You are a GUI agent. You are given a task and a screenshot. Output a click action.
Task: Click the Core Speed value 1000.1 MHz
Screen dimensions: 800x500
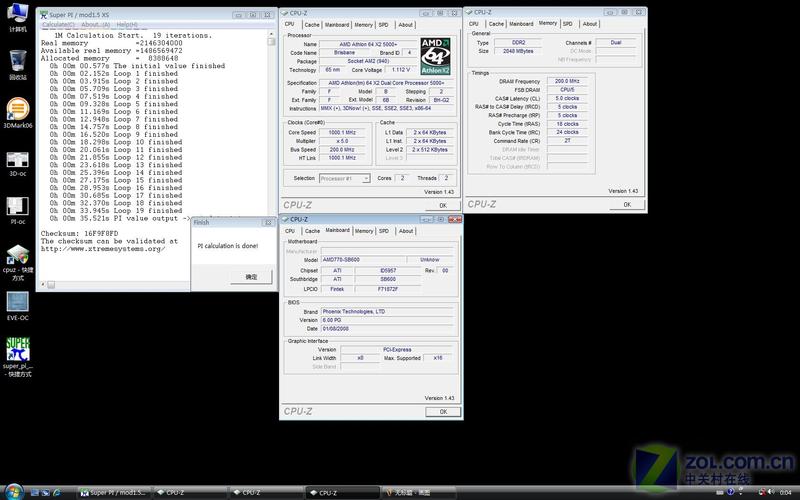click(x=342, y=133)
